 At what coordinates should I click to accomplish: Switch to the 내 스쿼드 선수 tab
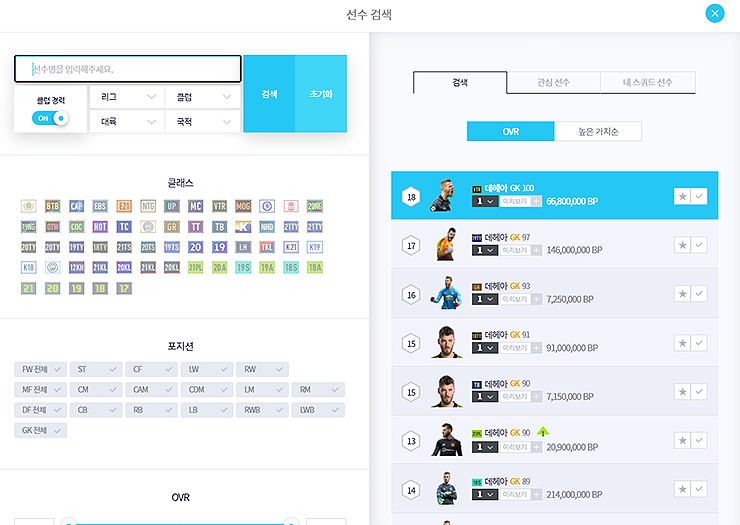(x=648, y=83)
